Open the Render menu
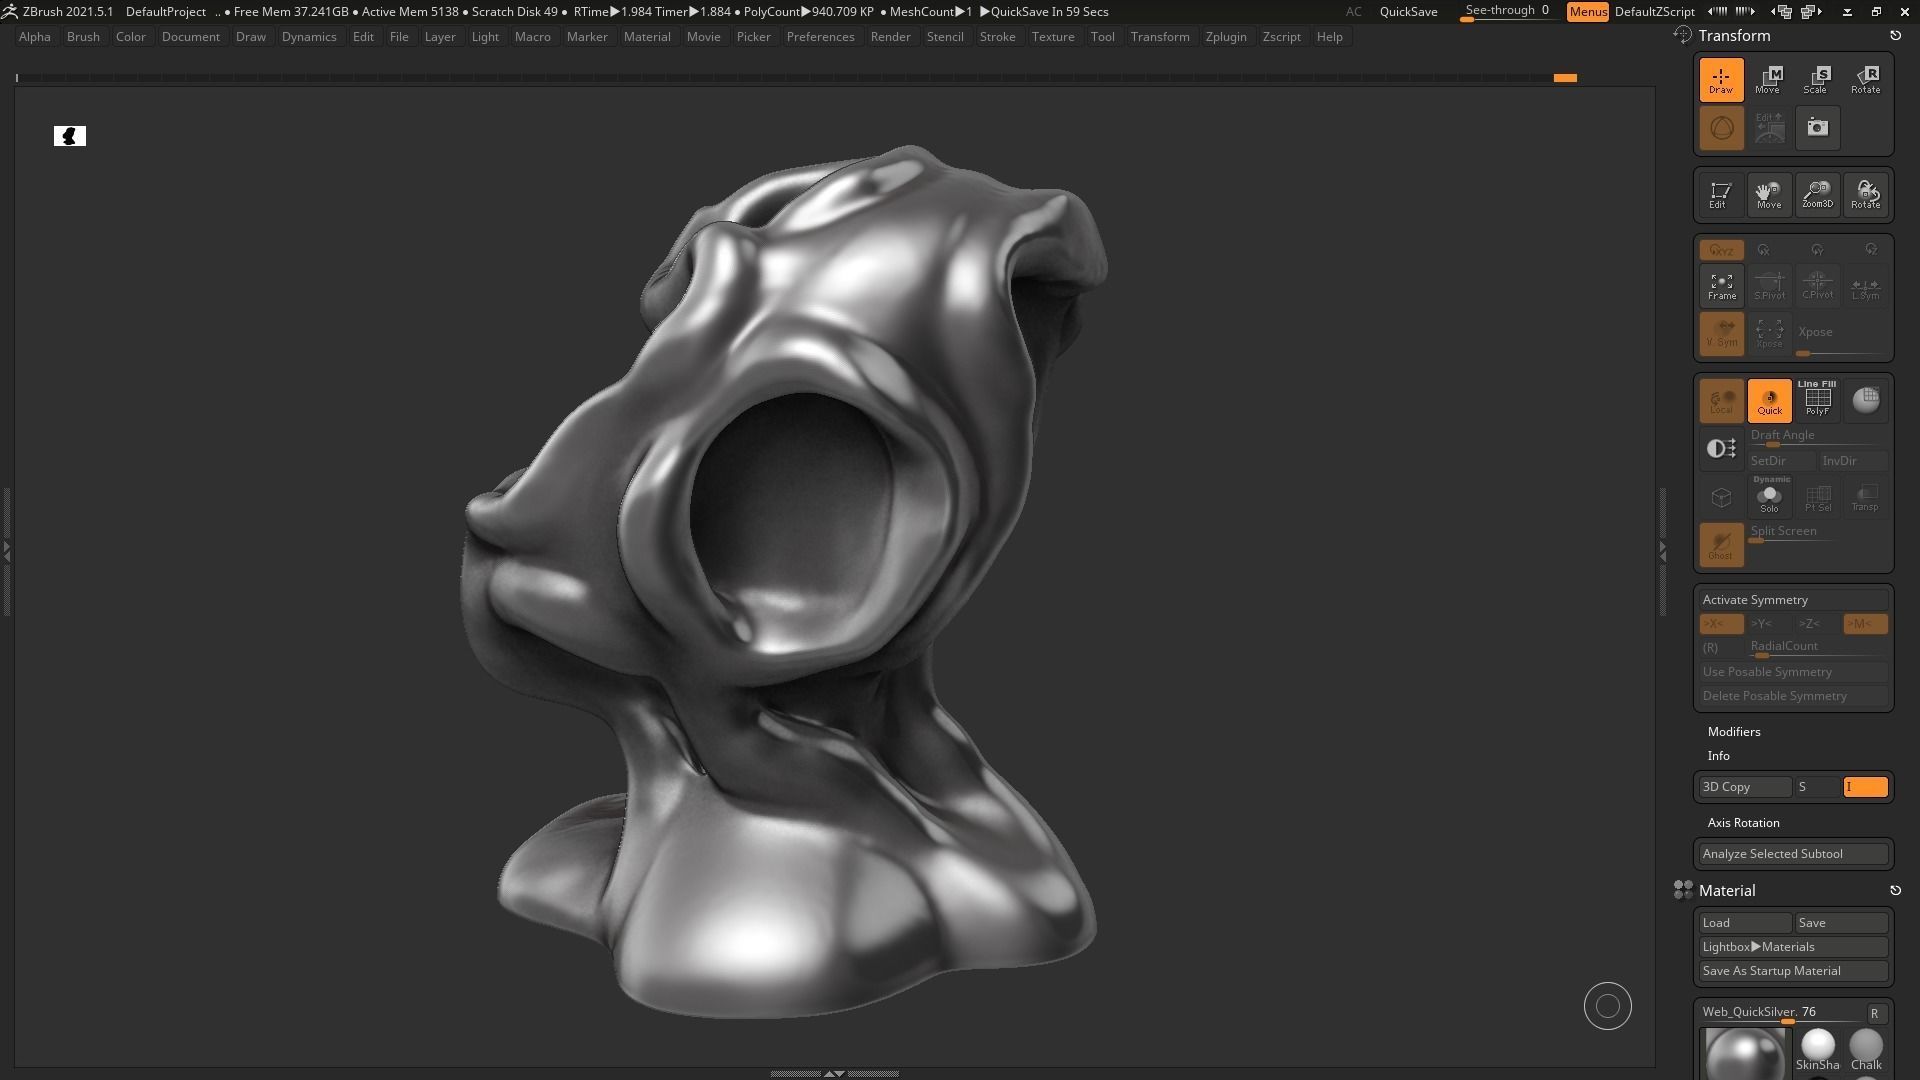 (x=890, y=37)
